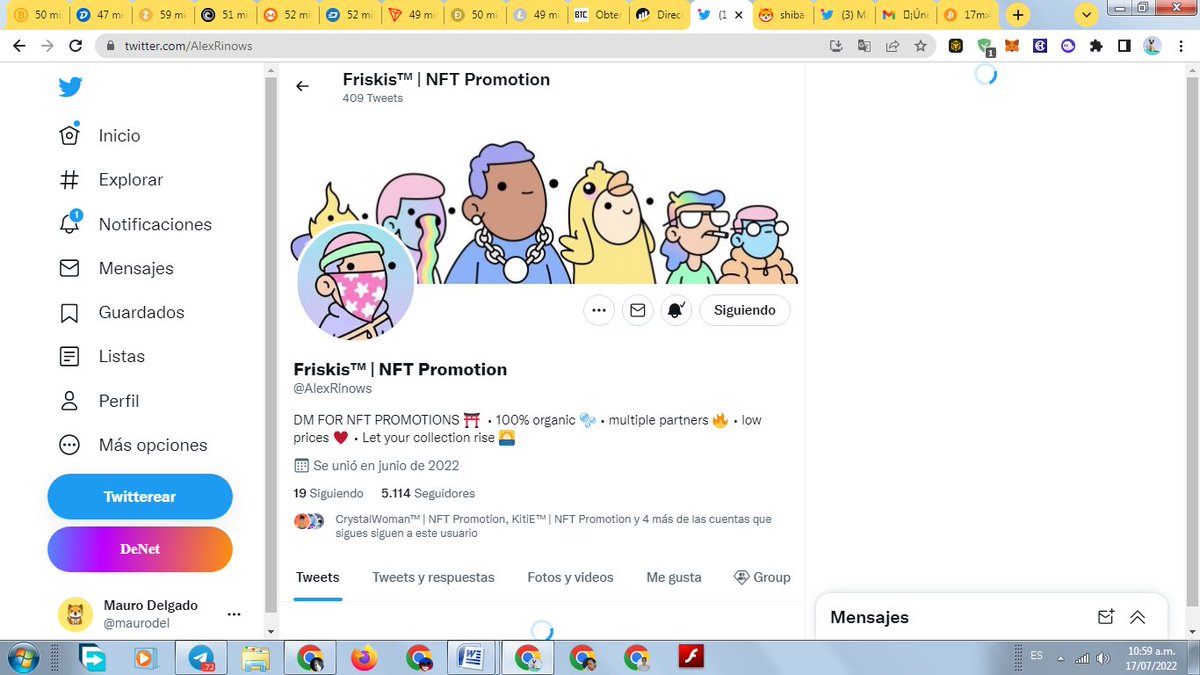
Task: Switch to the Obte BTC tab
Action: point(596,15)
